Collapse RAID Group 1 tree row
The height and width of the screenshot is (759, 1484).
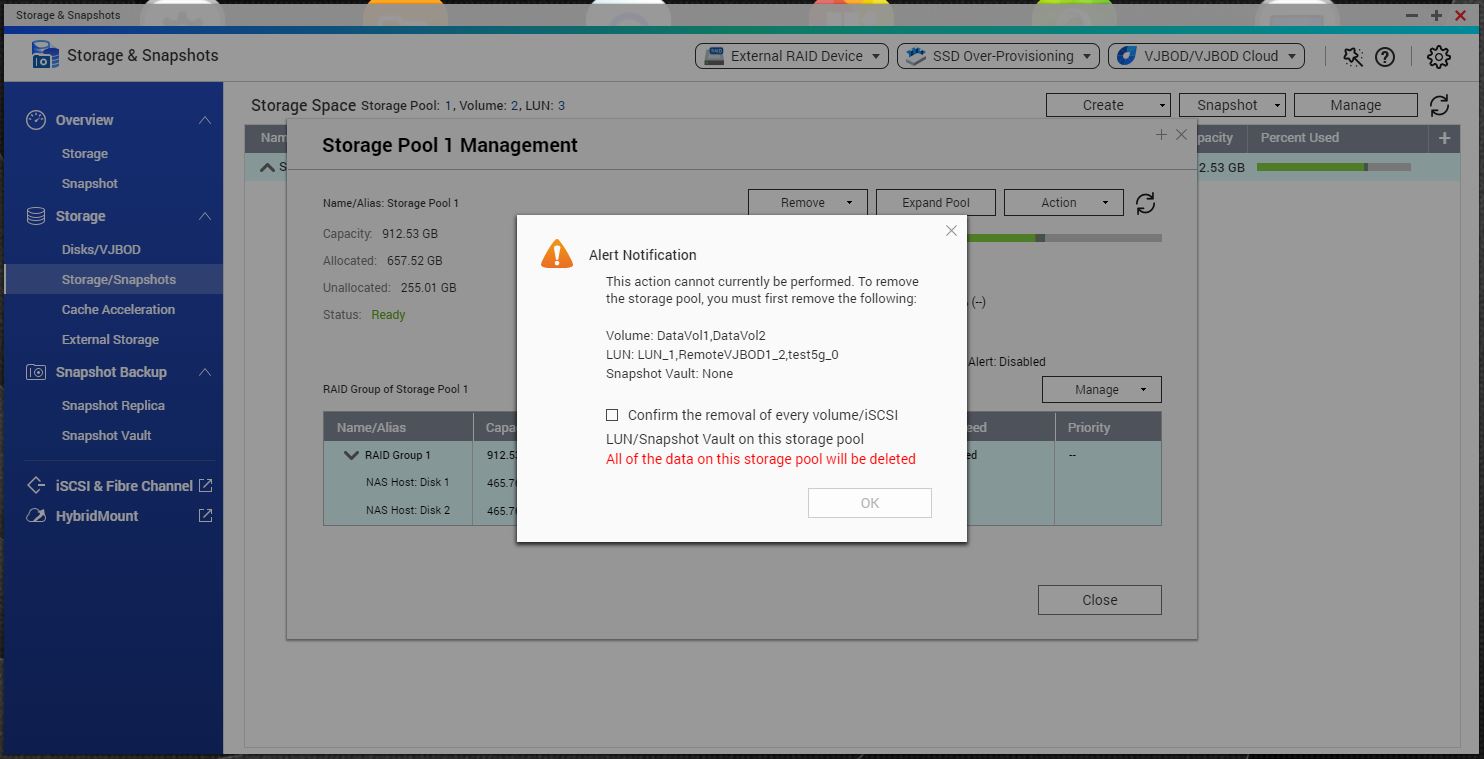(351, 455)
